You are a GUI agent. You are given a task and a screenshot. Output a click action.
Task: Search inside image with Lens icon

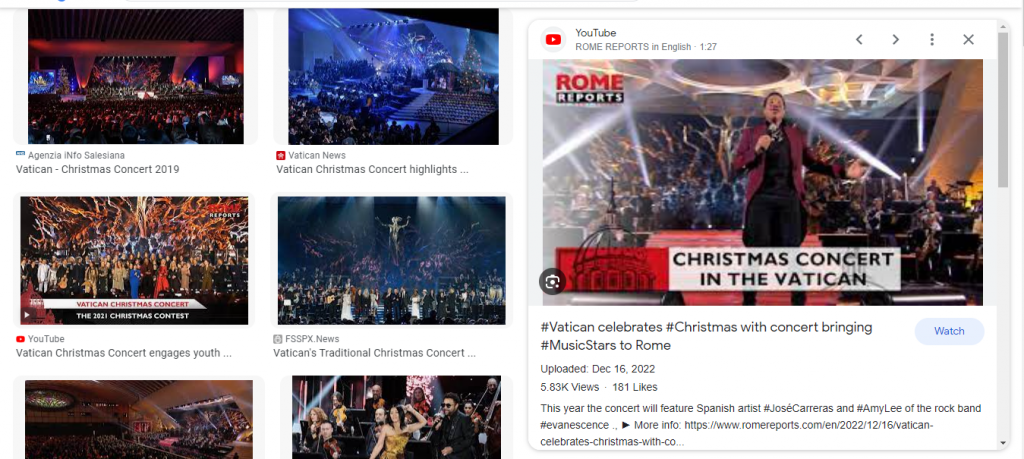click(x=552, y=281)
